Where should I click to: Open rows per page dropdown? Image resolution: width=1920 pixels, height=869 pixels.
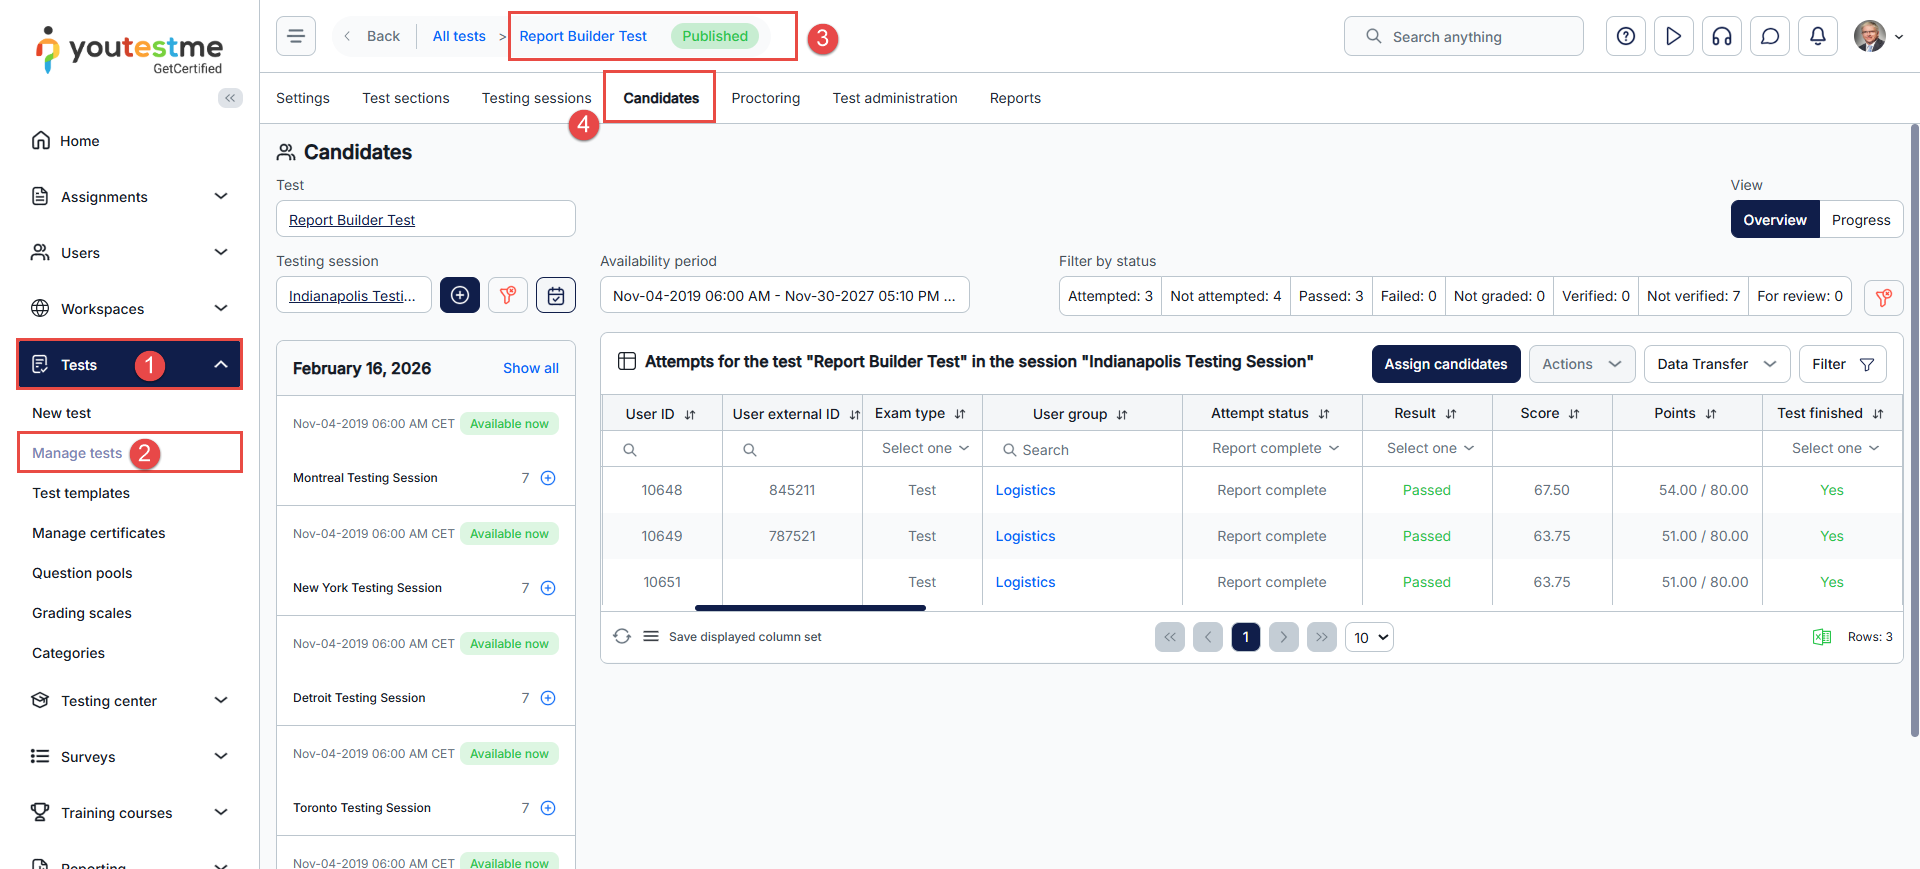pos(1369,637)
